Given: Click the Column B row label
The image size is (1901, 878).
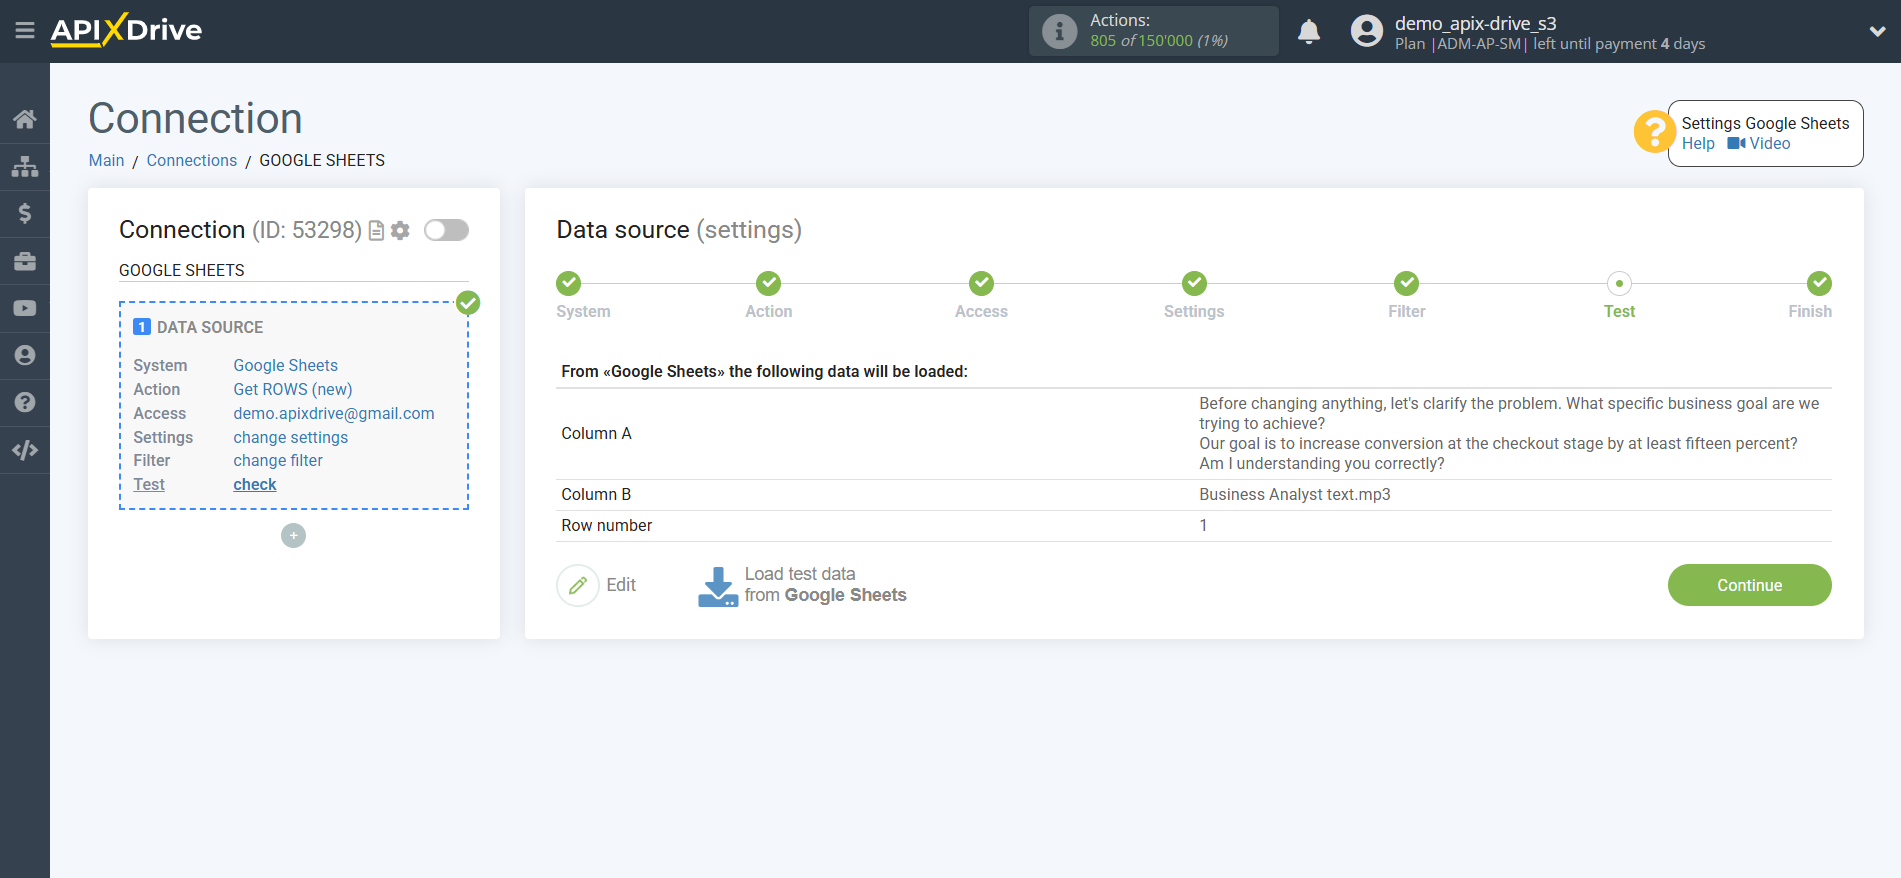Looking at the screenshot, I should (x=596, y=494).
